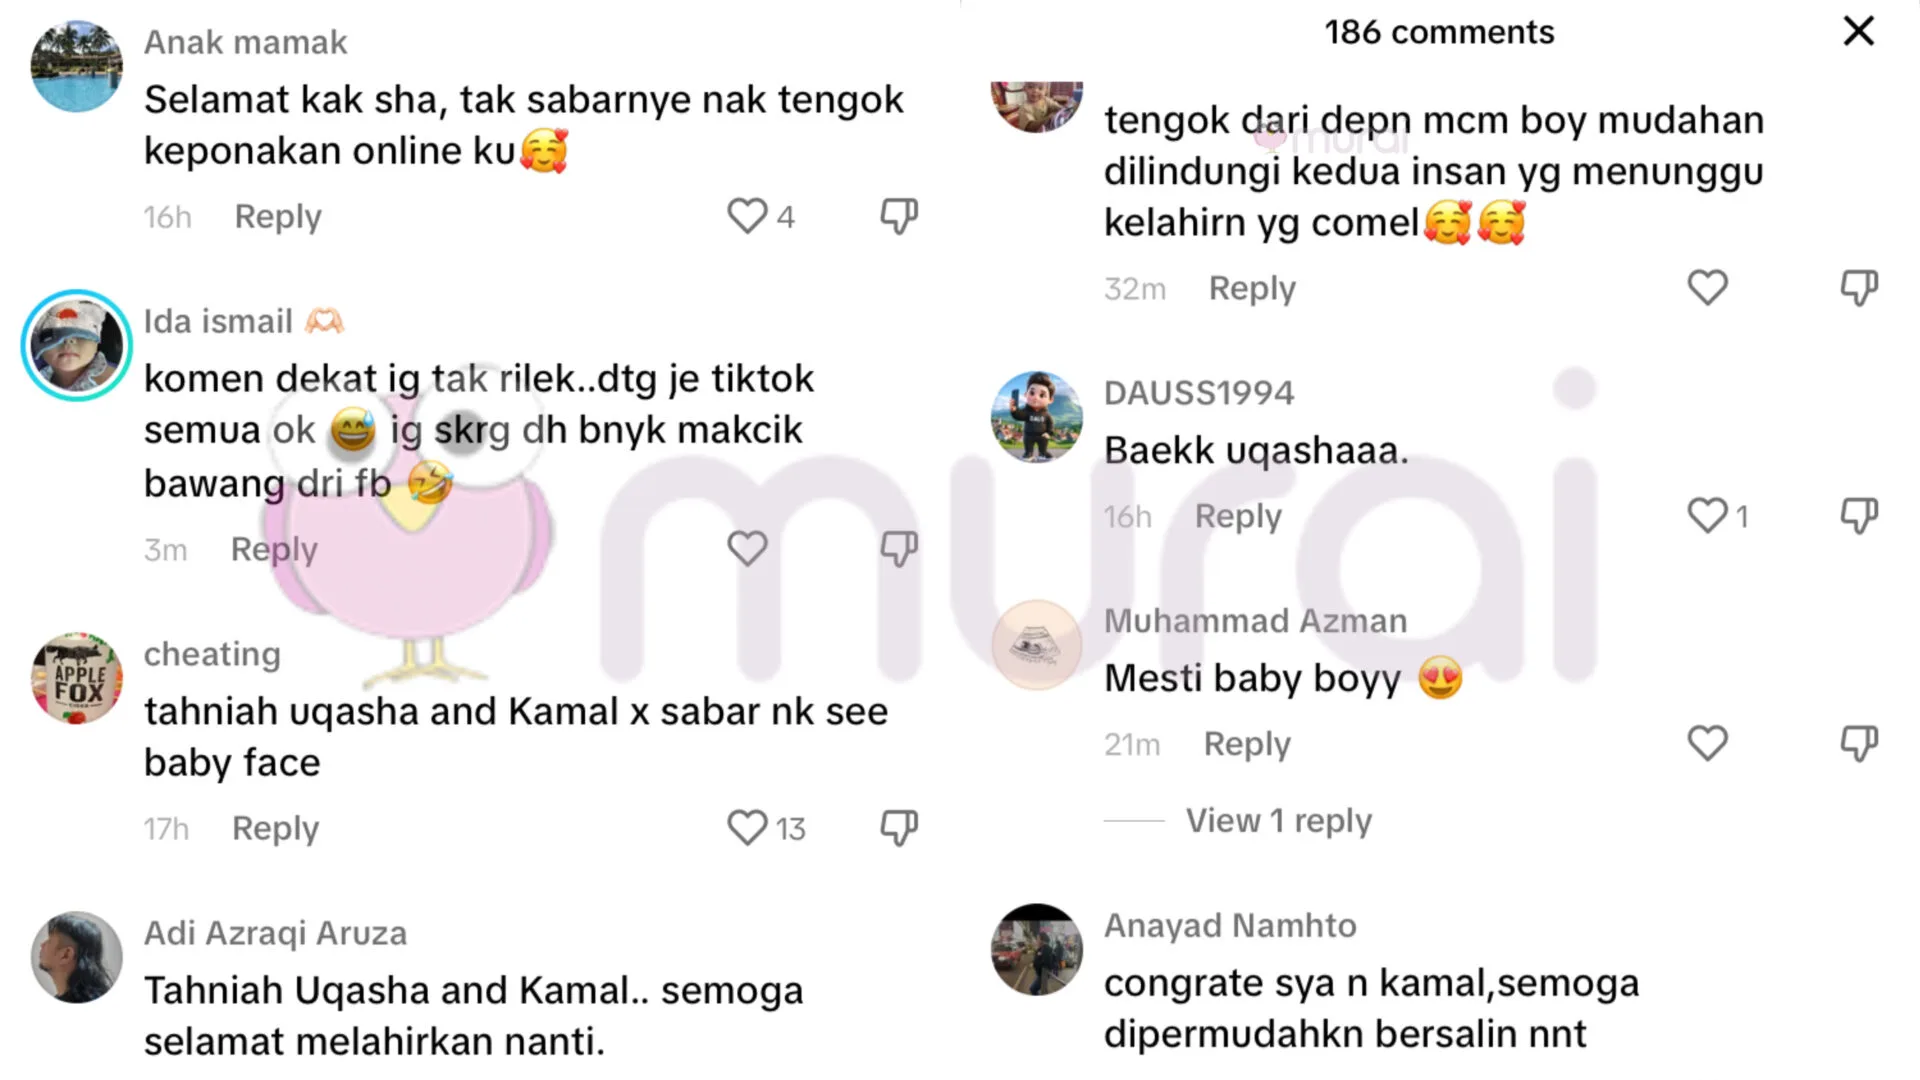1920x1080 pixels.
Task: Like Ida ismail's comment
Action: click(x=747, y=548)
